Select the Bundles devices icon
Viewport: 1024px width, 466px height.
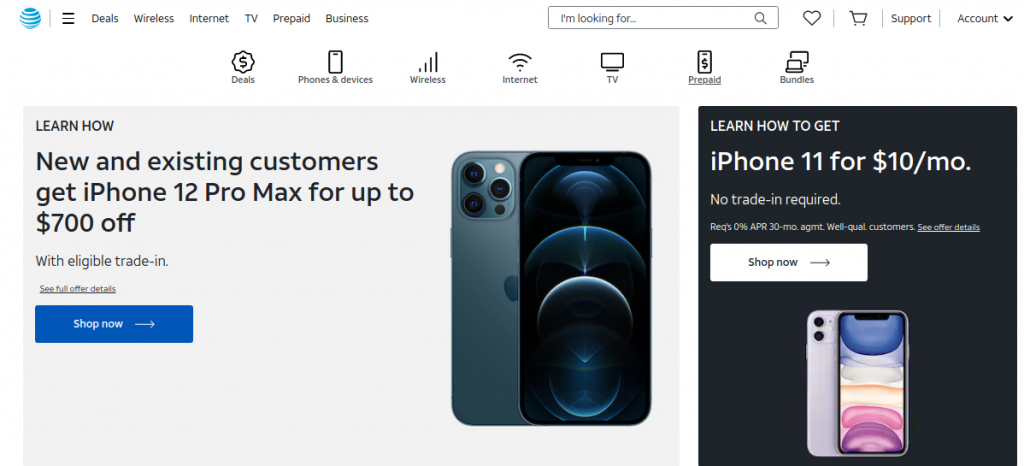click(x=797, y=63)
